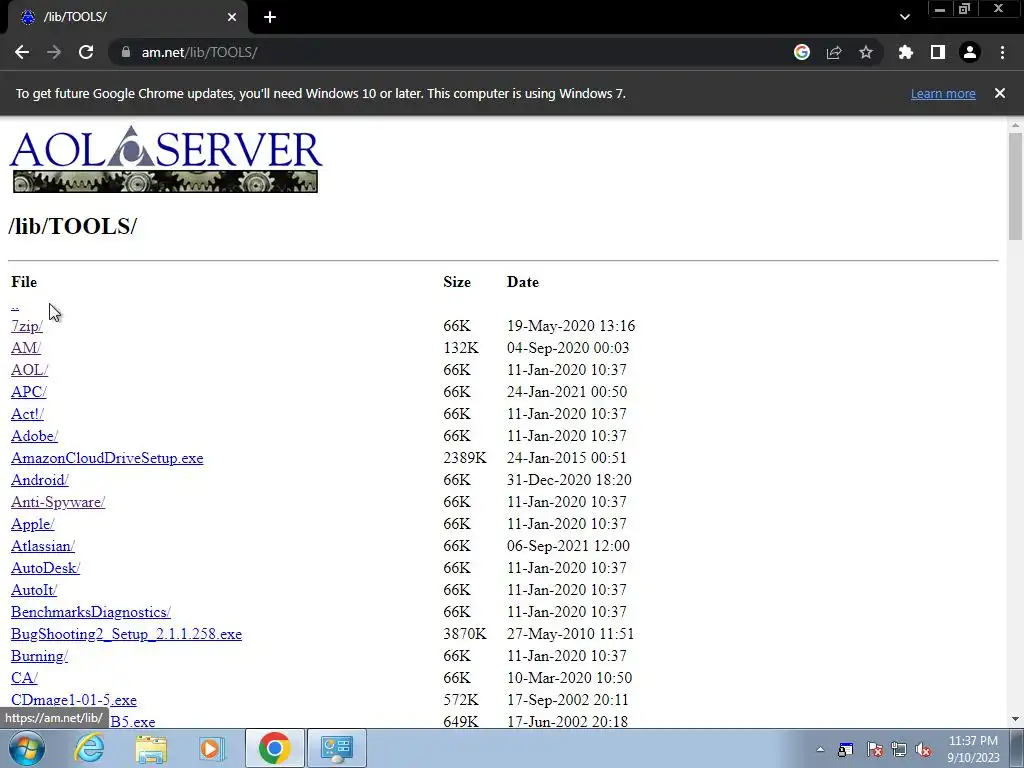
Task: Open the BenchmarksDiagnostics/ folder
Action: tap(91, 612)
